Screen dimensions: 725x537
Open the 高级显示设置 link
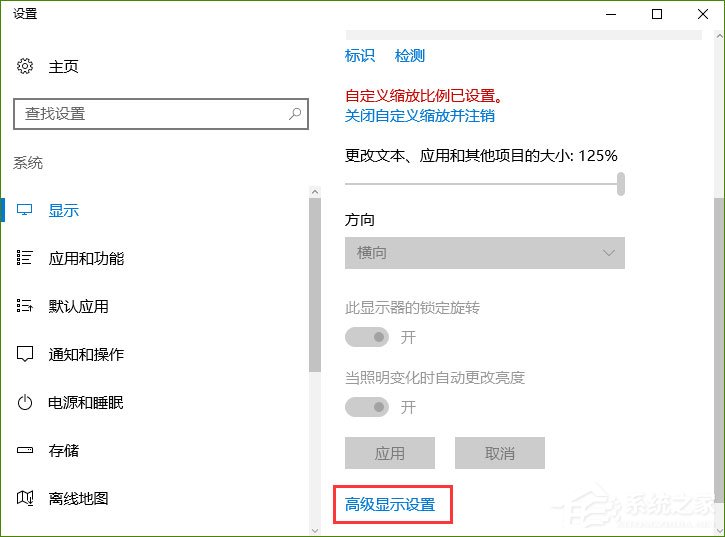tap(390, 505)
